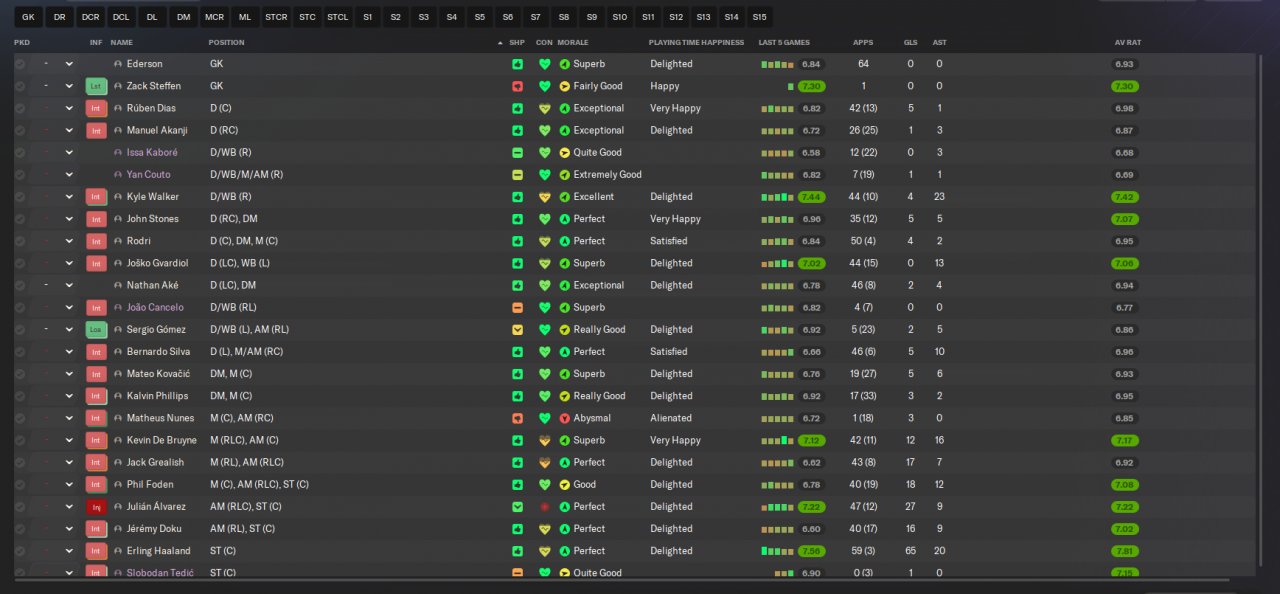
Task: Click Ederson's match sharpness icon
Action: pos(517,64)
